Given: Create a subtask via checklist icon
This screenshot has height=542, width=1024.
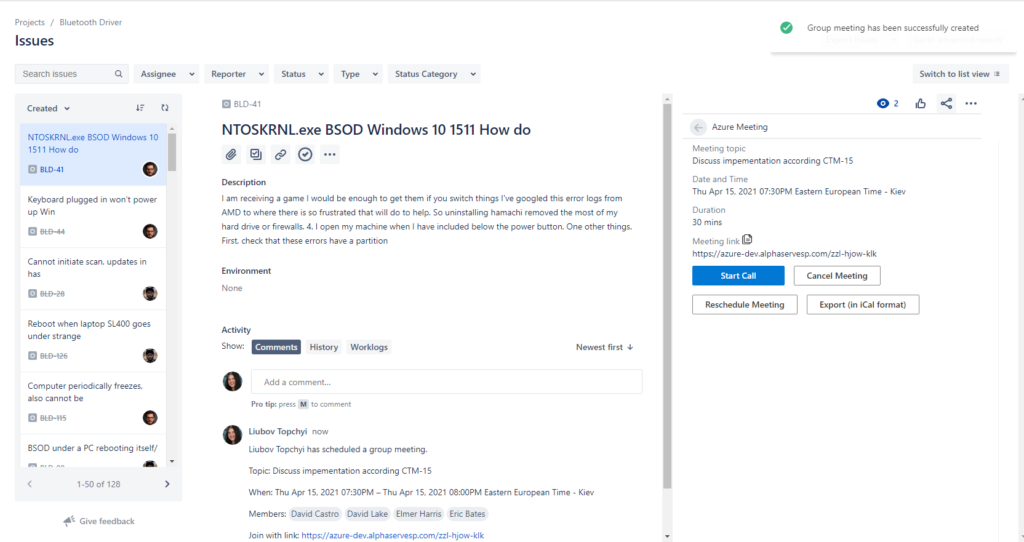Looking at the screenshot, I should [x=256, y=155].
